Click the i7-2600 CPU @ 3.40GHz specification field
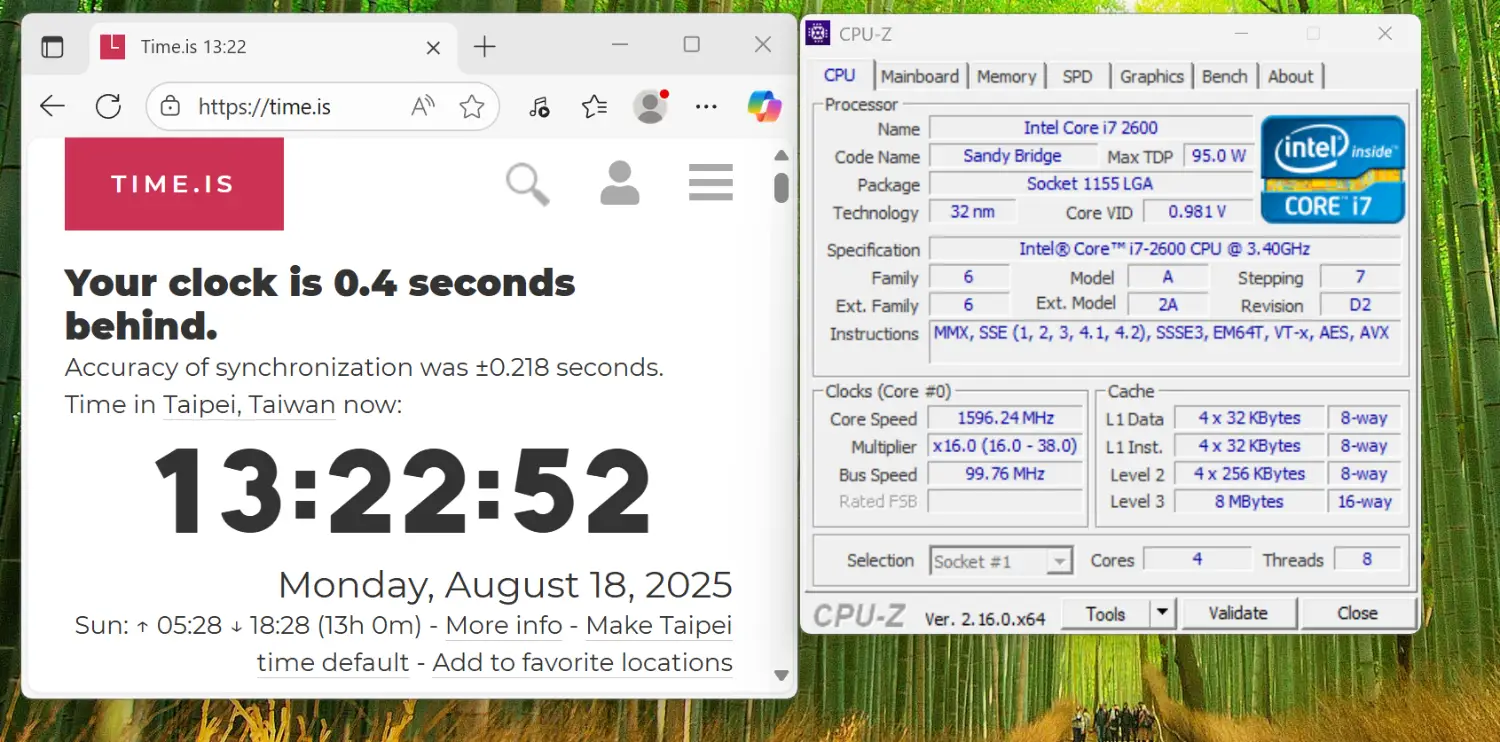The width and height of the screenshot is (1500, 742). 1165,249
